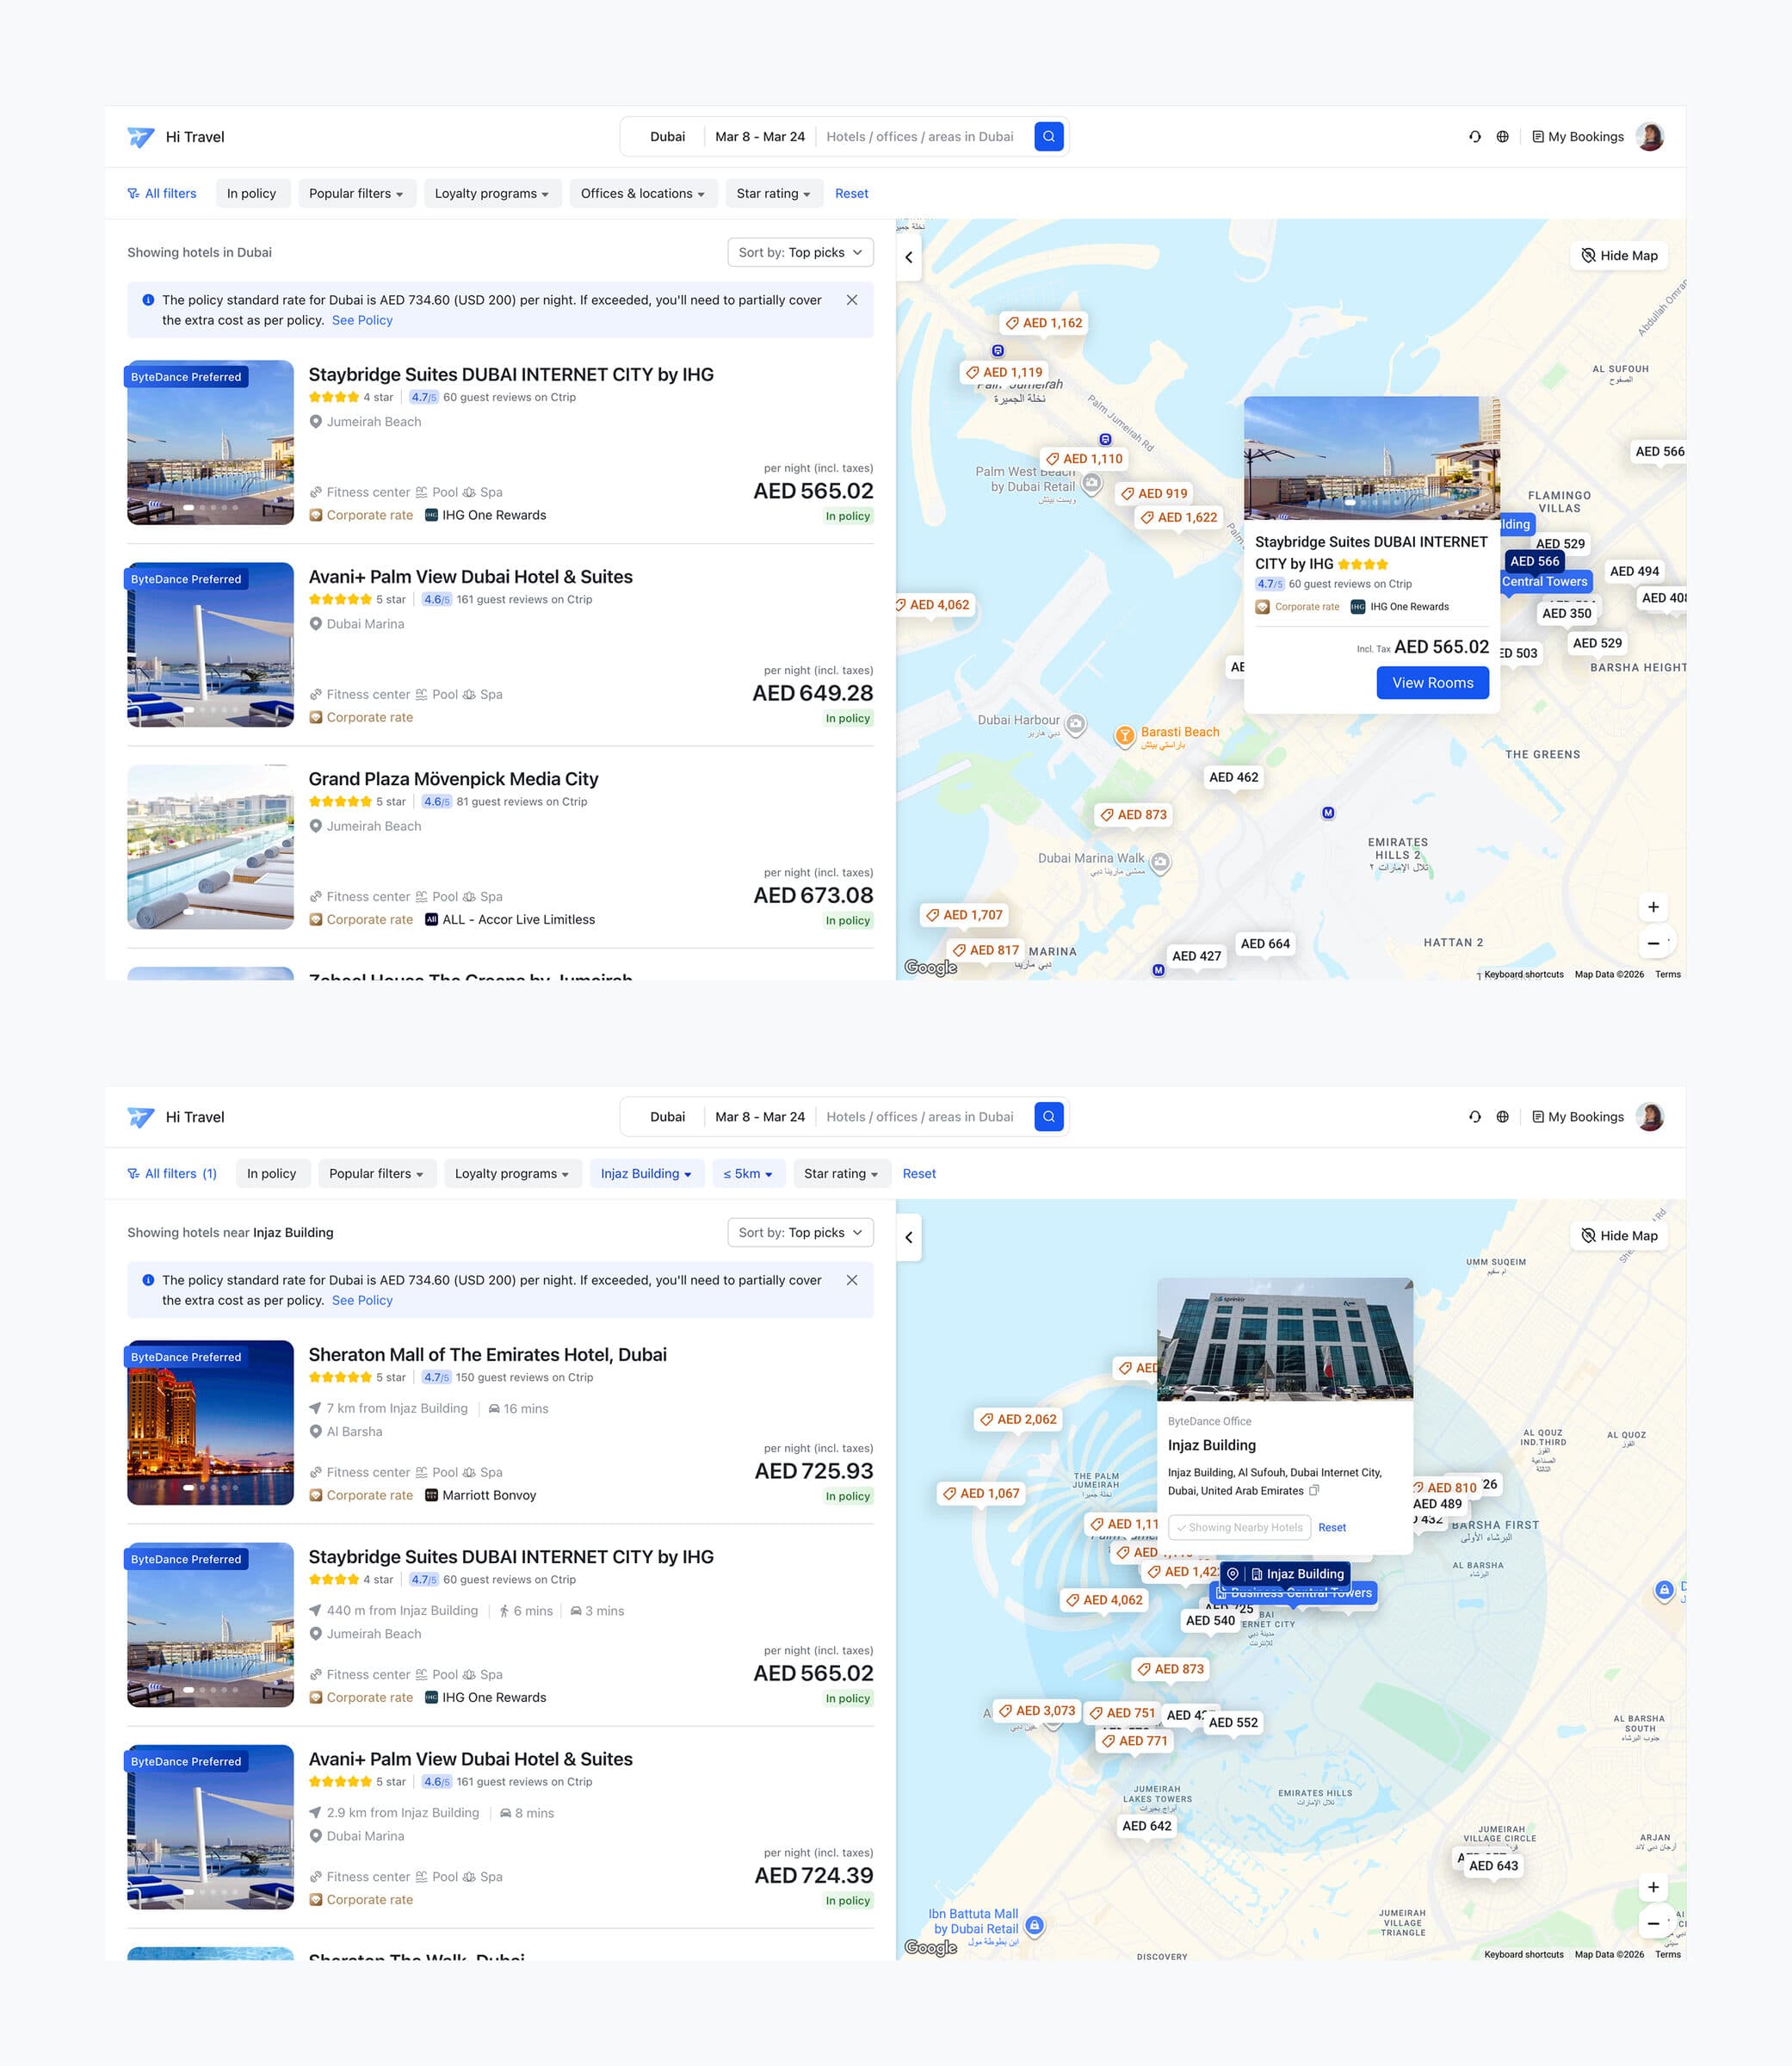Viewport: 1792px width, 2066px height.
Task: Expand the Offices & locations dropdown
Action: (x=642, y=194)
